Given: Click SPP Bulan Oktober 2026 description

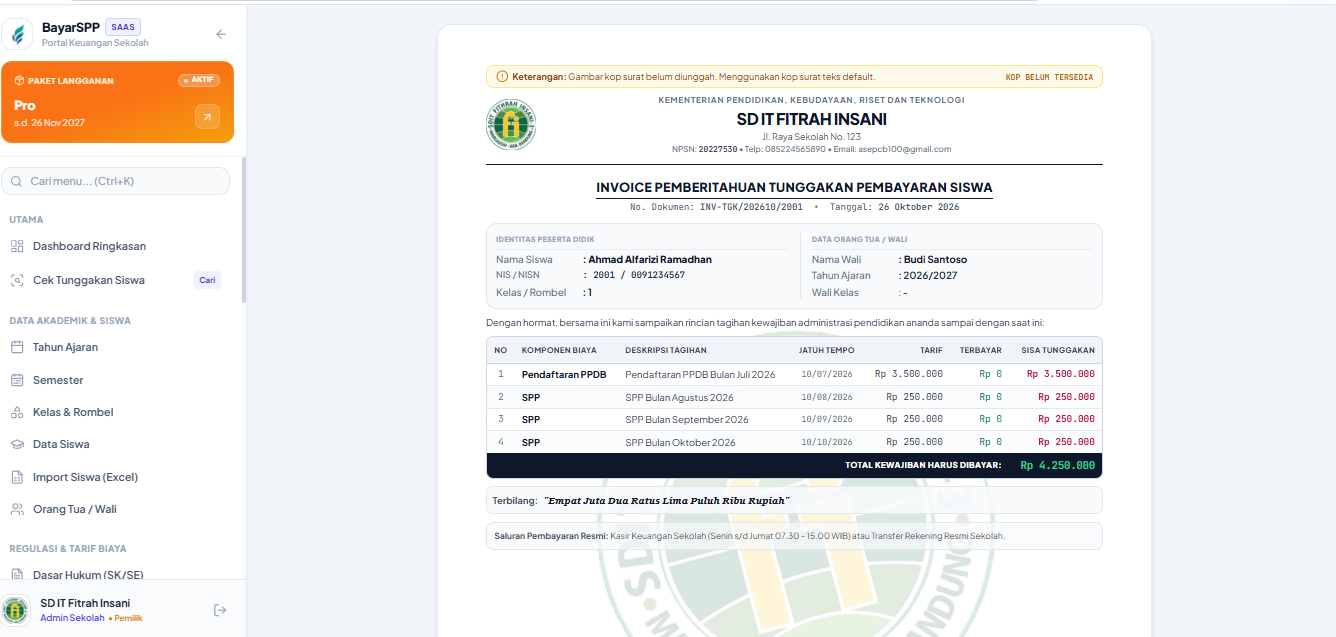Looking at the screenshot, I should coord(680,442).
